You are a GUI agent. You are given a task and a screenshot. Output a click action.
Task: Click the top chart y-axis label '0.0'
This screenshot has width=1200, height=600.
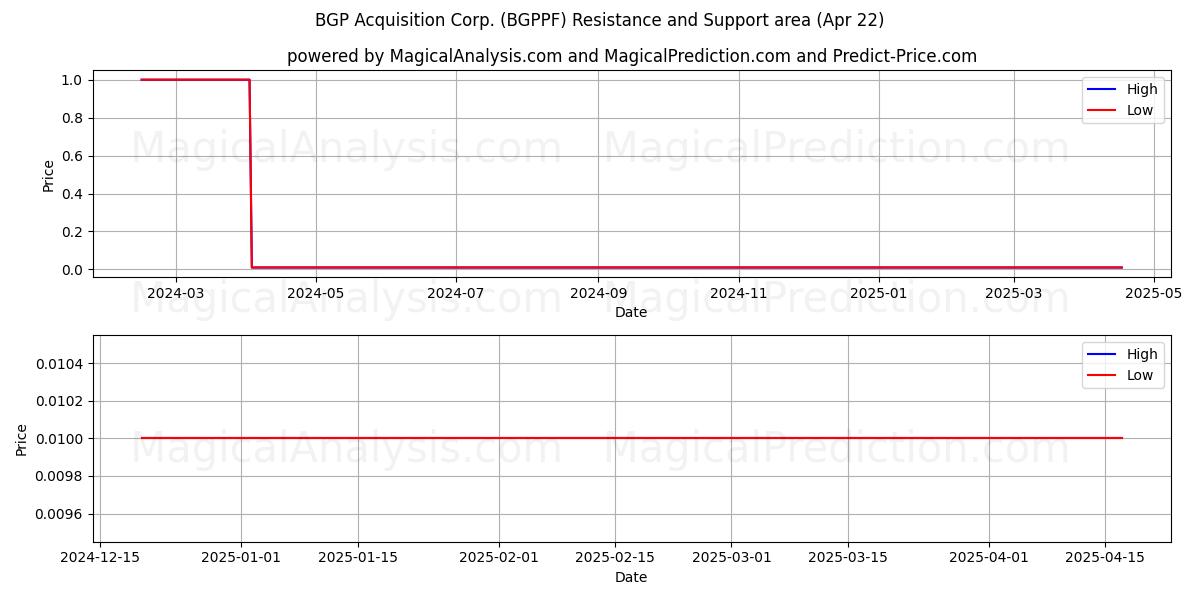[71, 270]
